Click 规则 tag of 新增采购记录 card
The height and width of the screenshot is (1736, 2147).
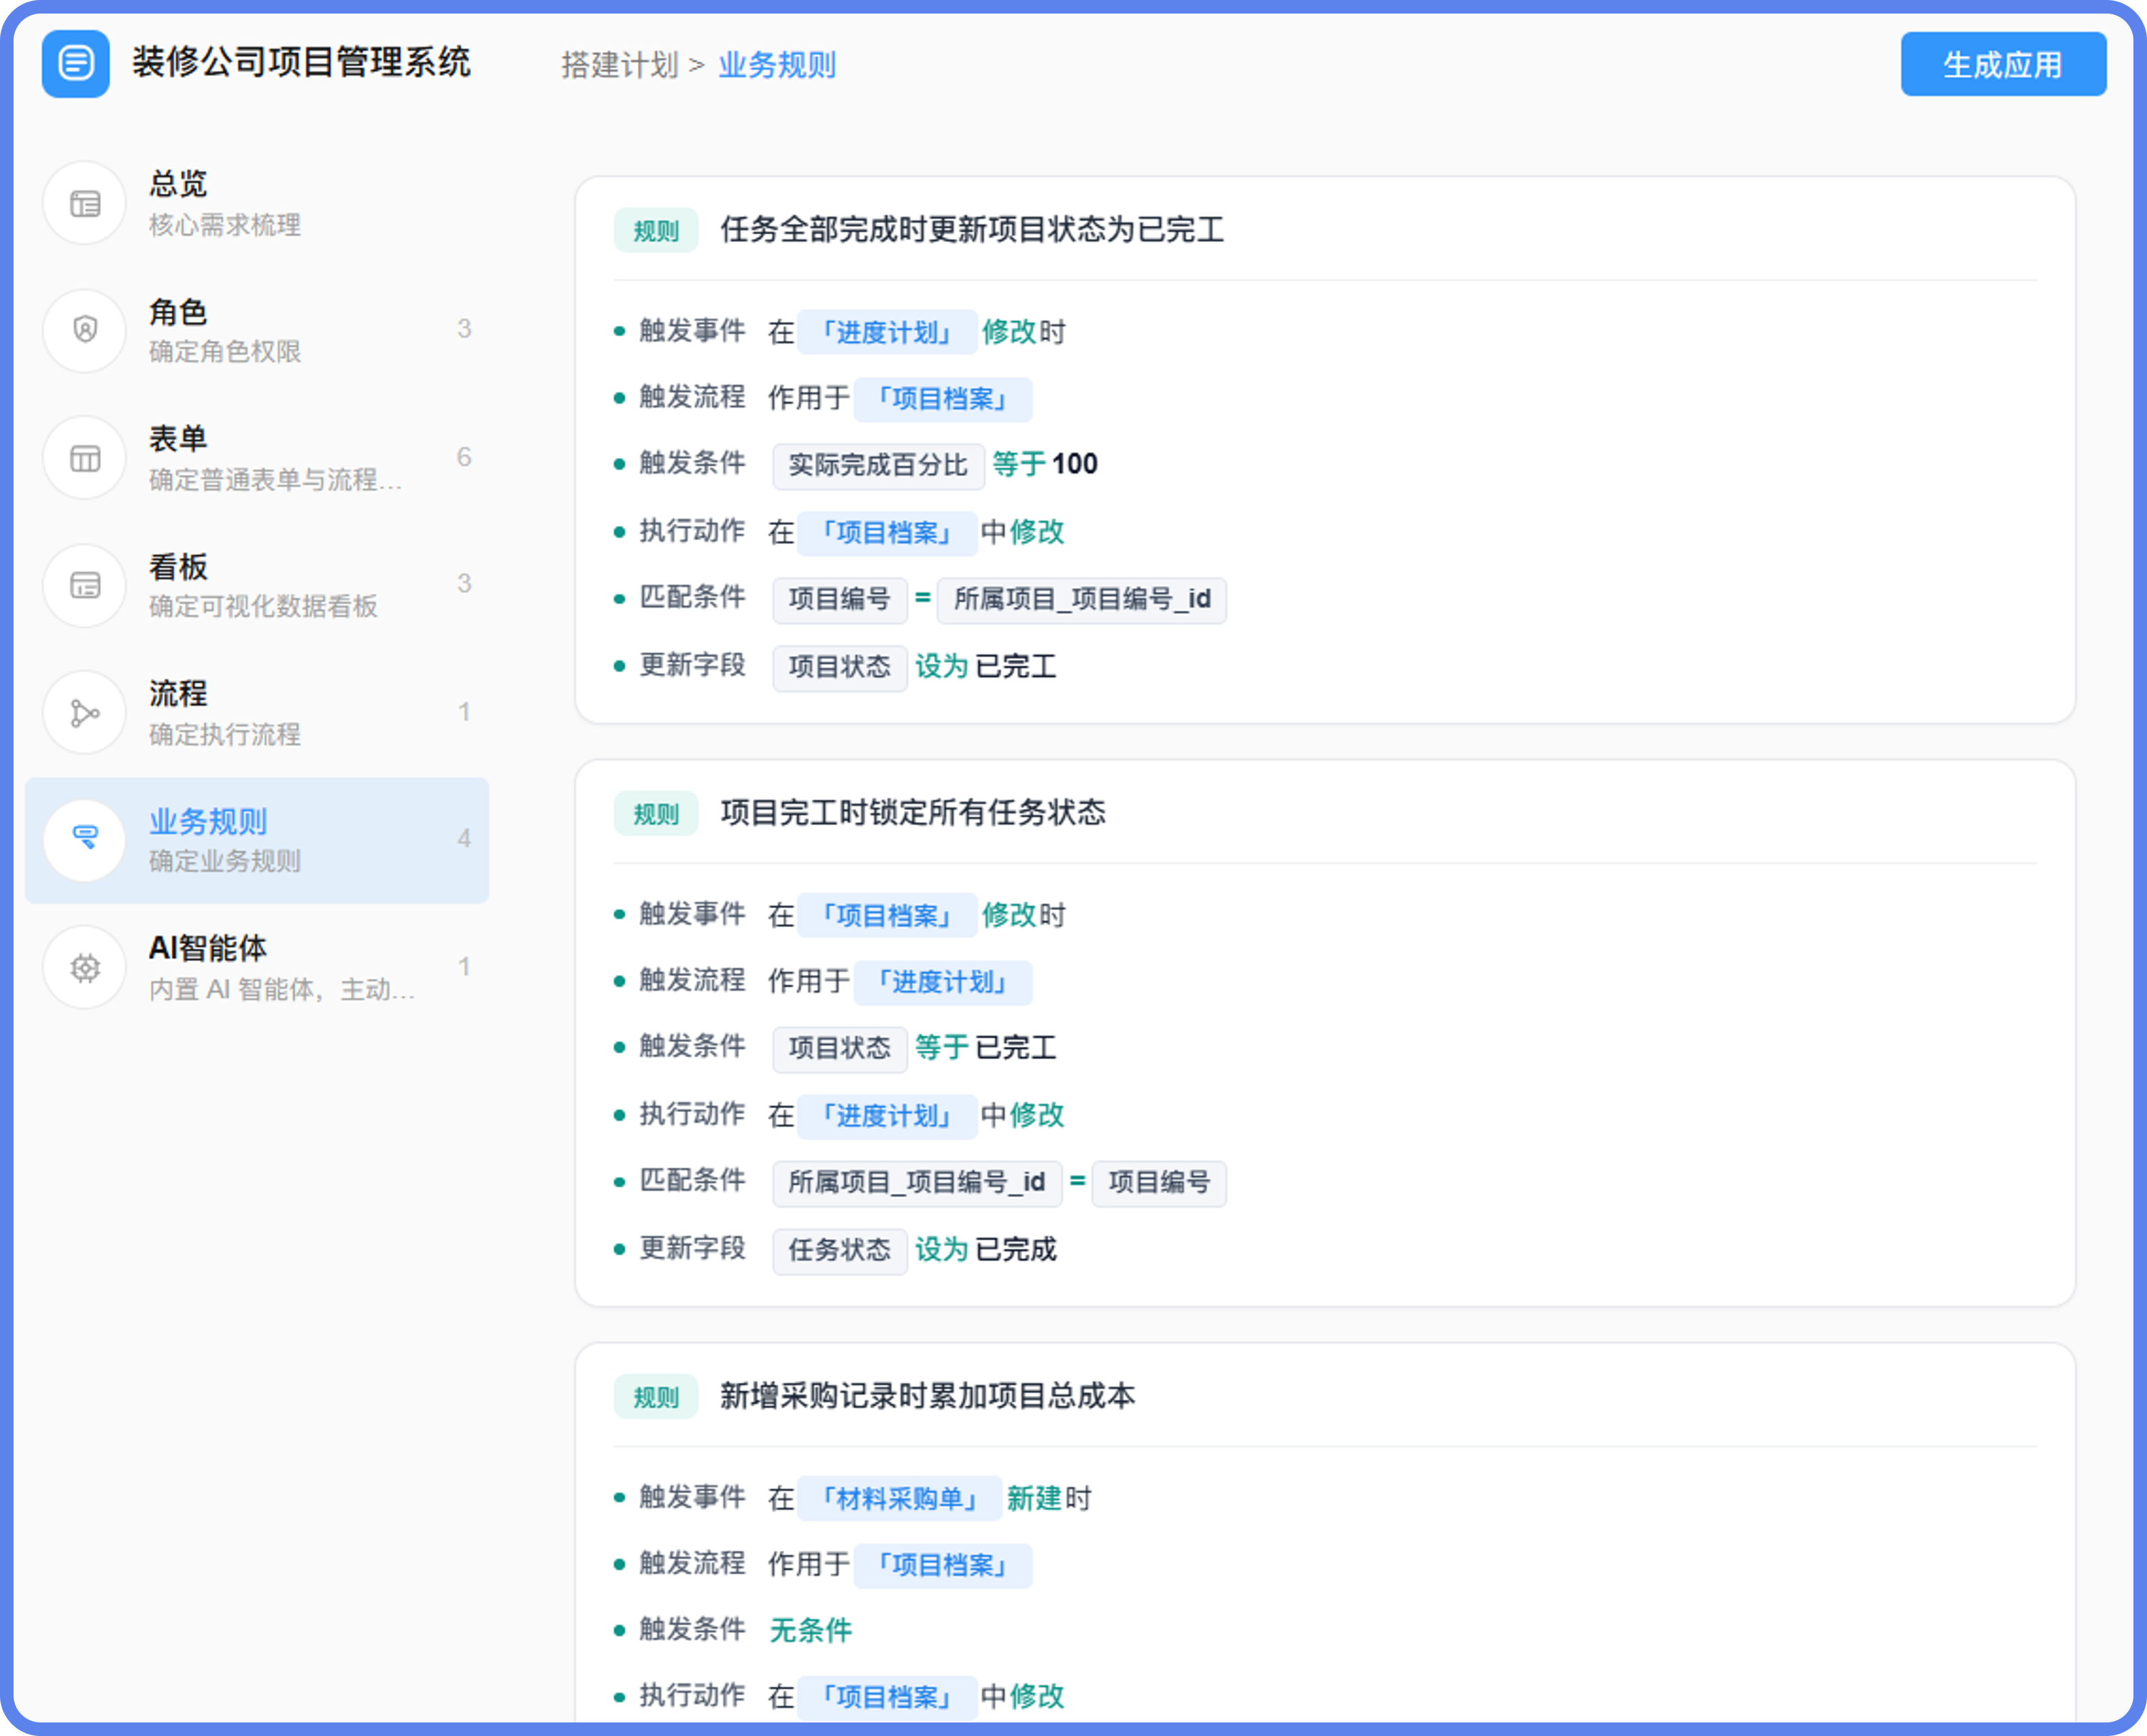tap(656, 1397)
